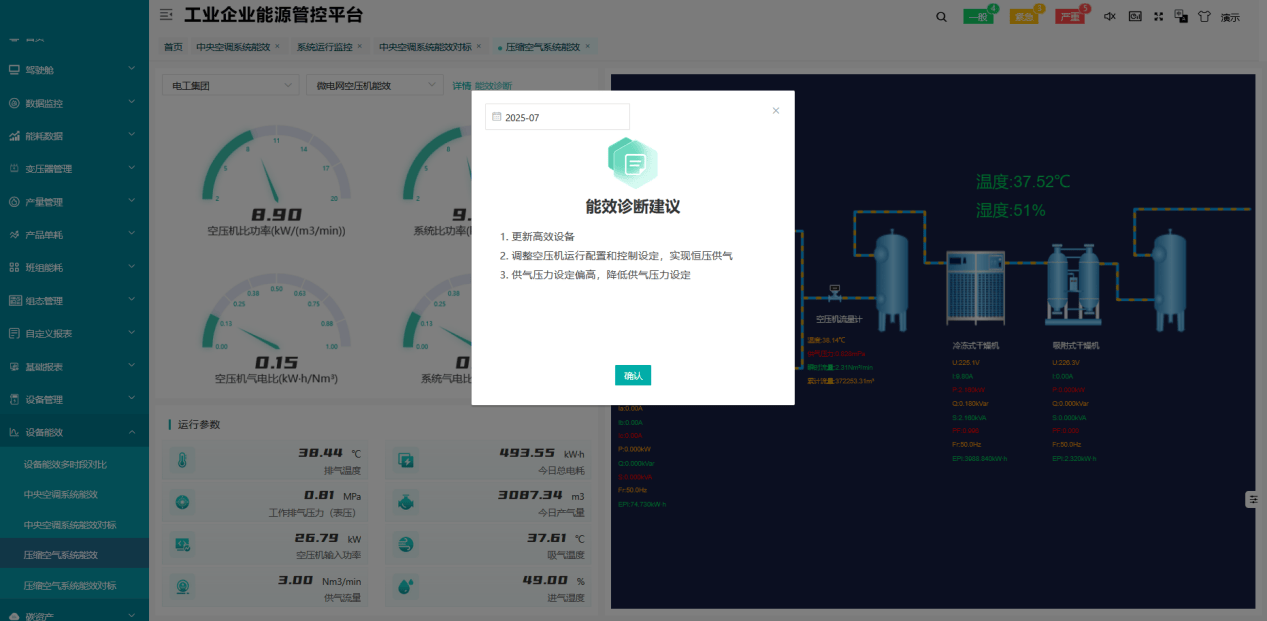
Task: Expand the 自定义报表 sidebar menu
Action: pos(74,333)
